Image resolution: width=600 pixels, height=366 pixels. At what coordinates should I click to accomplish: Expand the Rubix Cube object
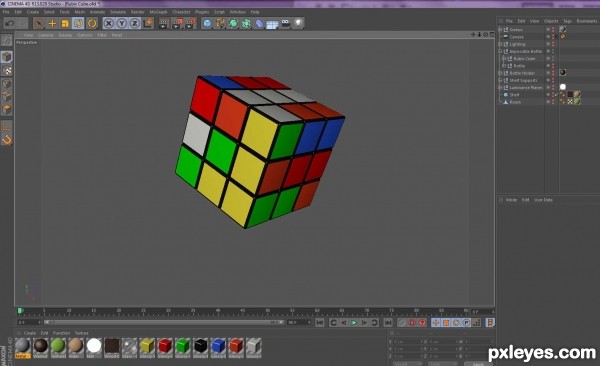(x=504, y=59)
